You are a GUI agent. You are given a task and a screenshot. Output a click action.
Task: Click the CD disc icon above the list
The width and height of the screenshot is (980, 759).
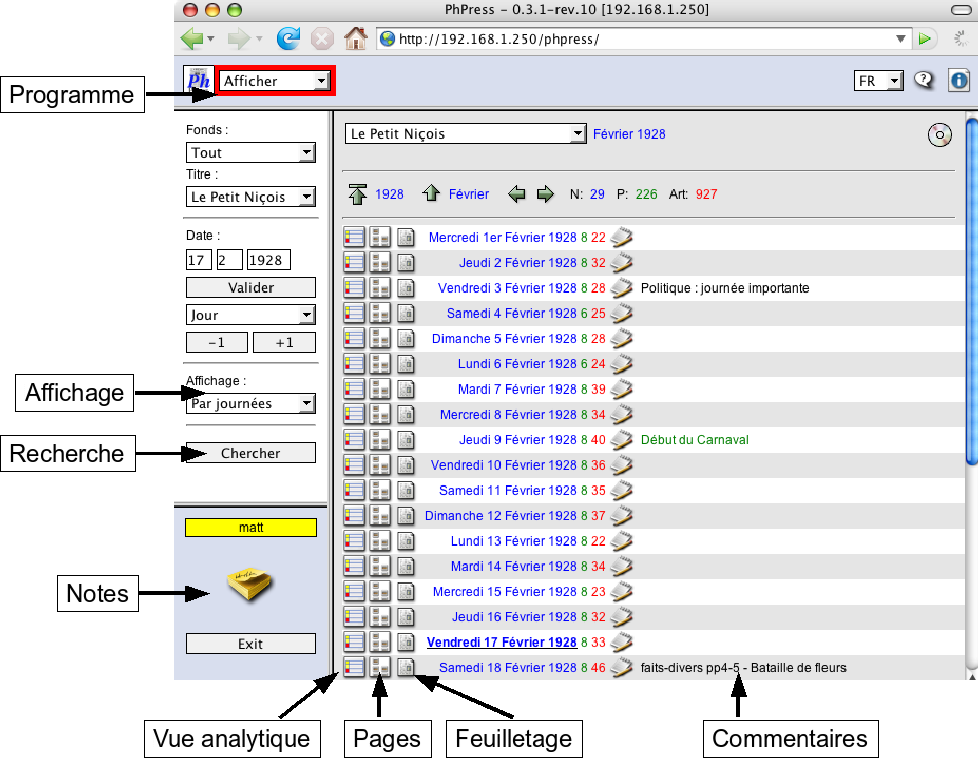click(x=939, y=134)
